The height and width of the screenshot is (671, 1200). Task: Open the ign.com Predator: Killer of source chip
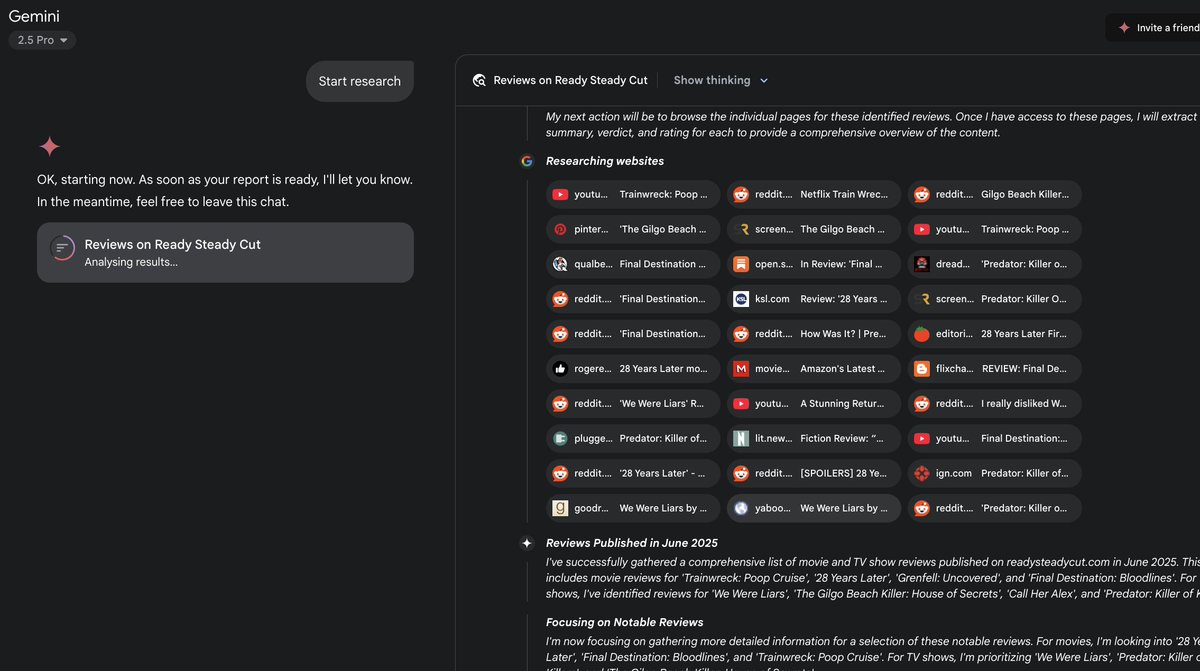[995, 474]
